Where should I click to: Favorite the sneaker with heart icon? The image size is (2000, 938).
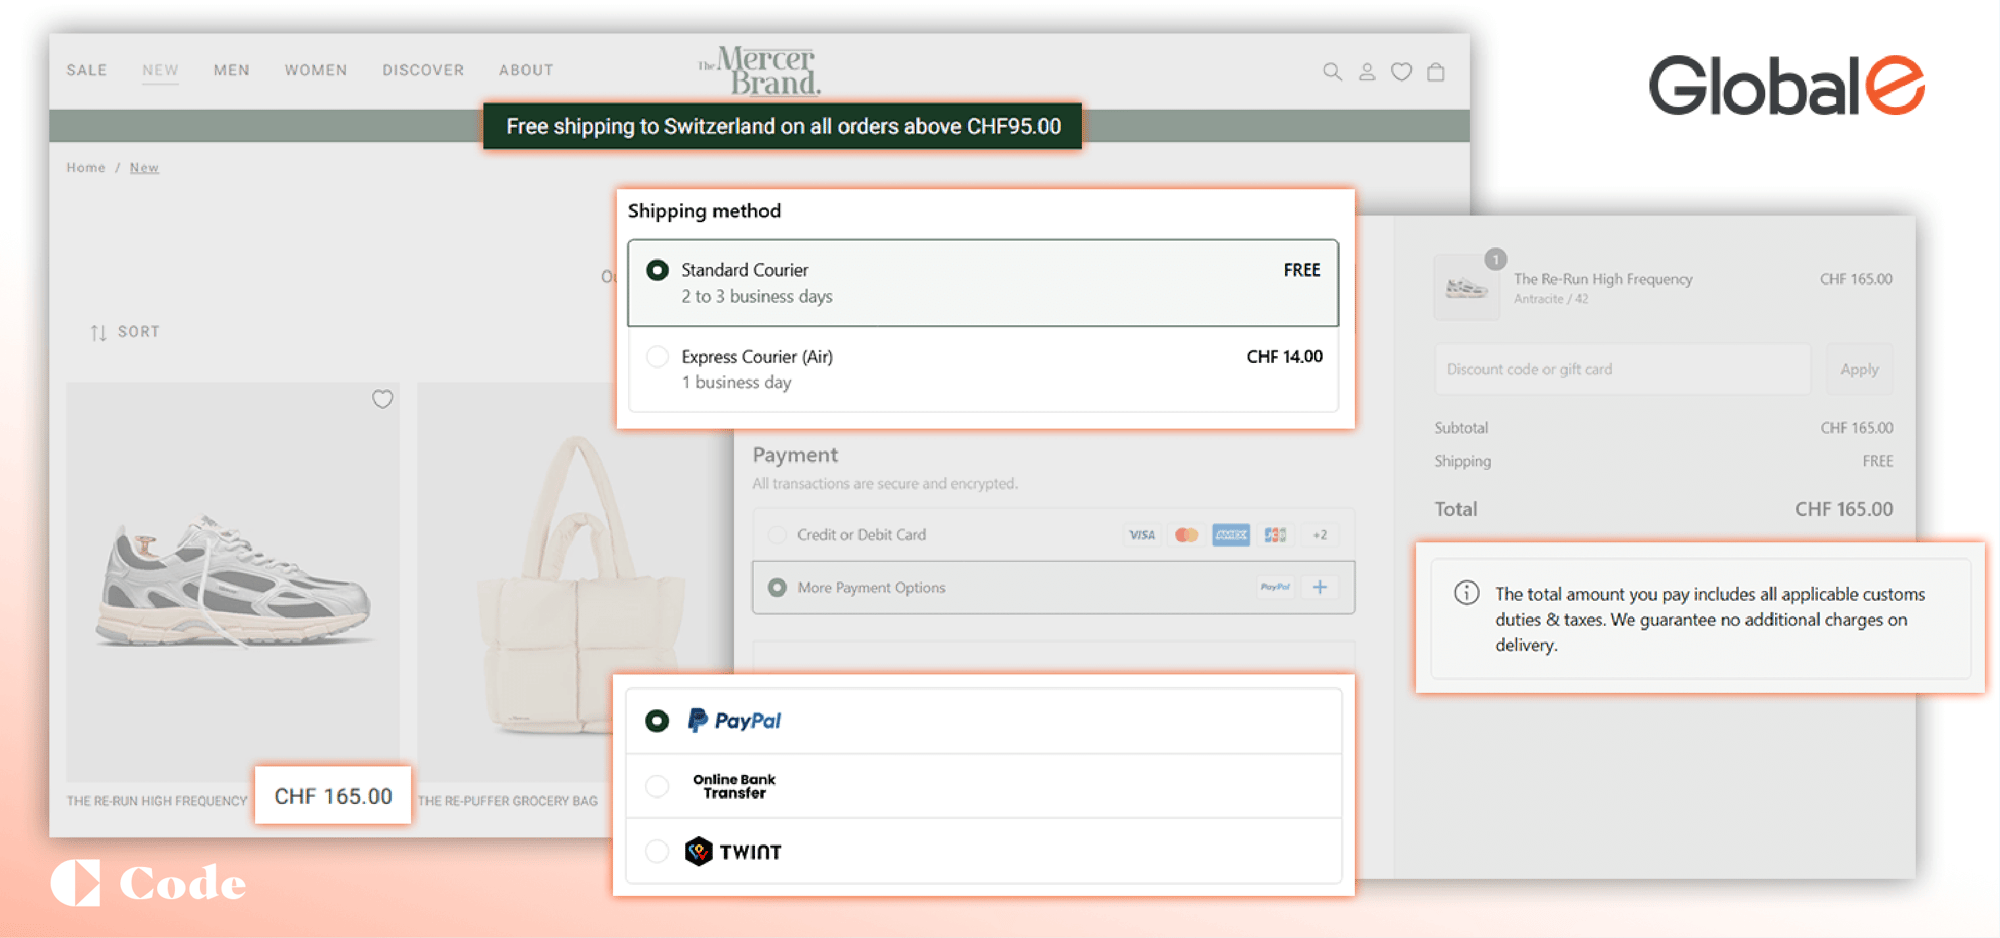coord(382,400)
